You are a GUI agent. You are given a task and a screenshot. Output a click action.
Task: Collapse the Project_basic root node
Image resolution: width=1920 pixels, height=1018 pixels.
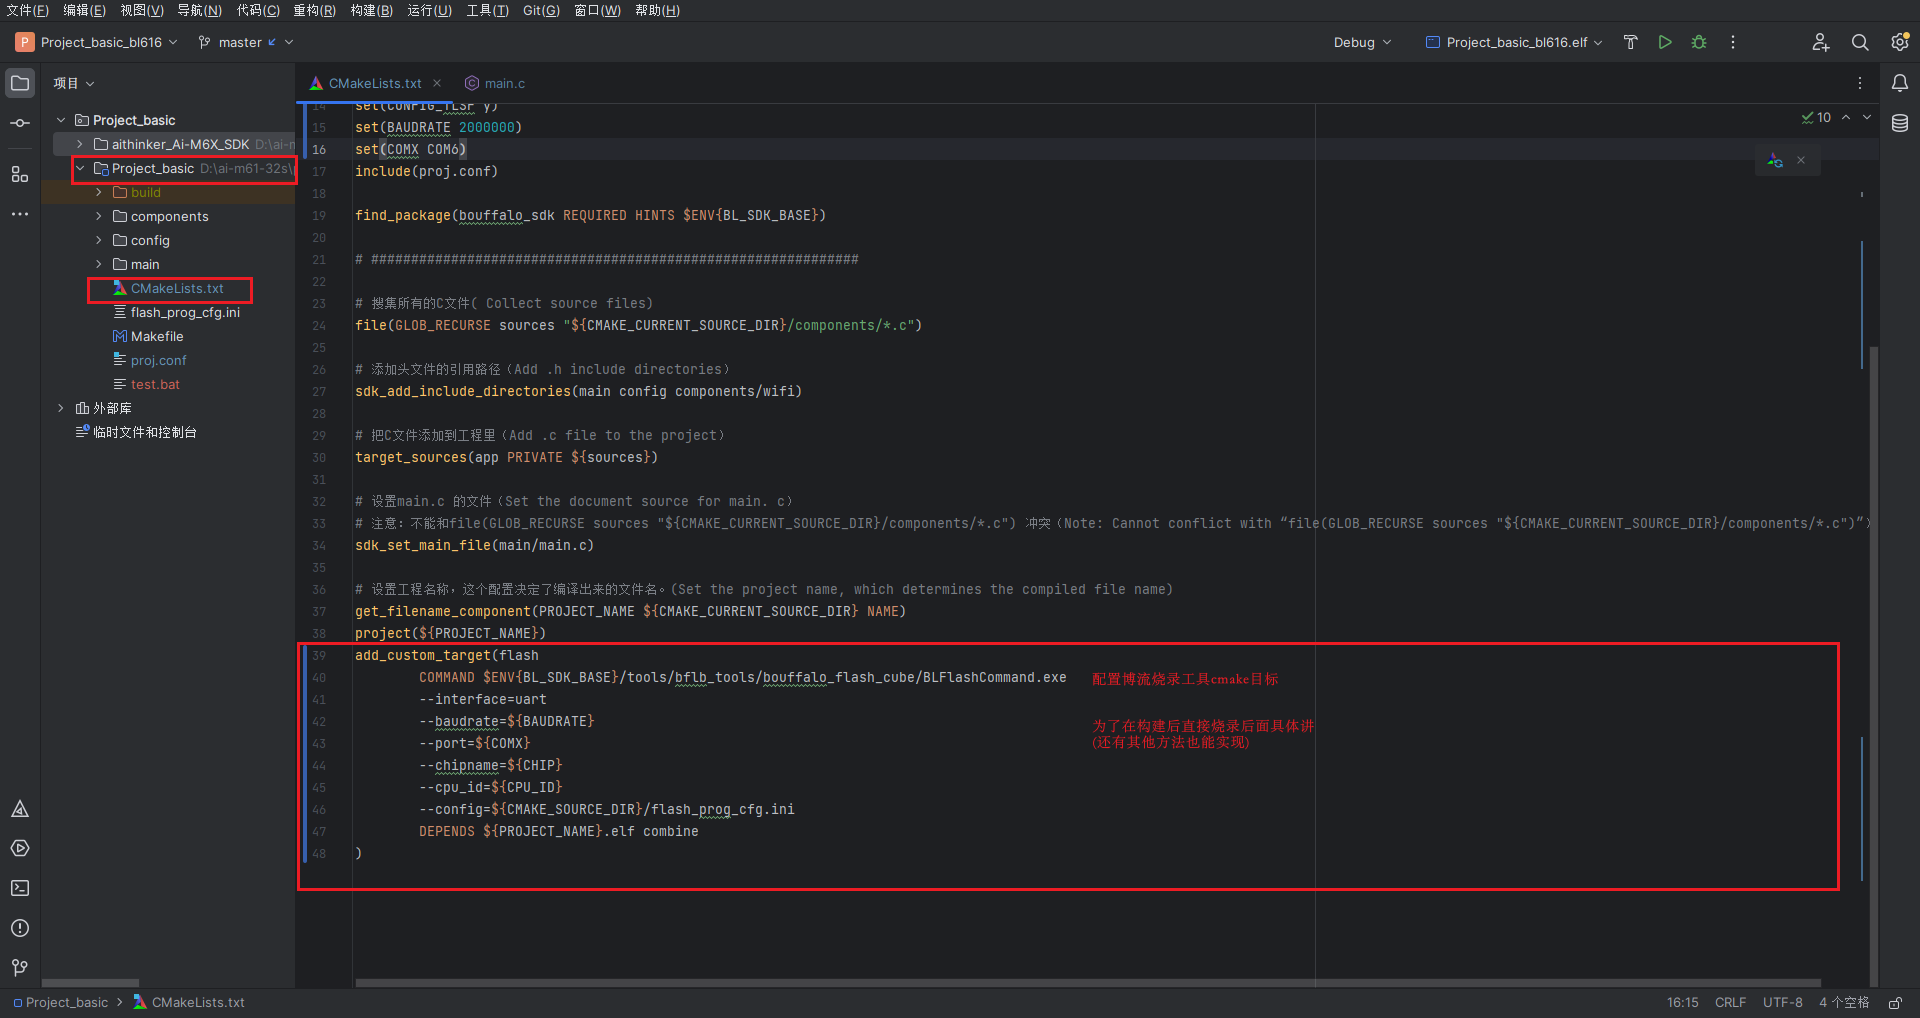61,120
